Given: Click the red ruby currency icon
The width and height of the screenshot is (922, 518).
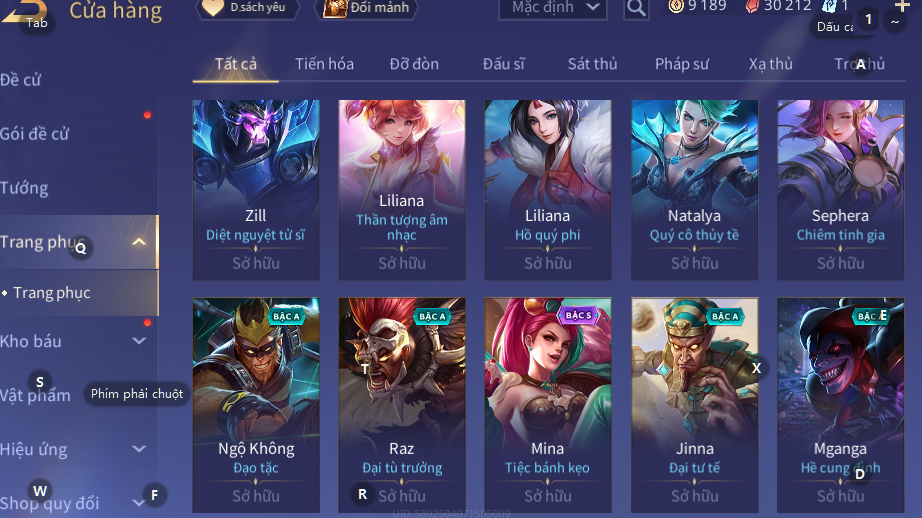Looking at the screenshot, I should pos(752,6).
